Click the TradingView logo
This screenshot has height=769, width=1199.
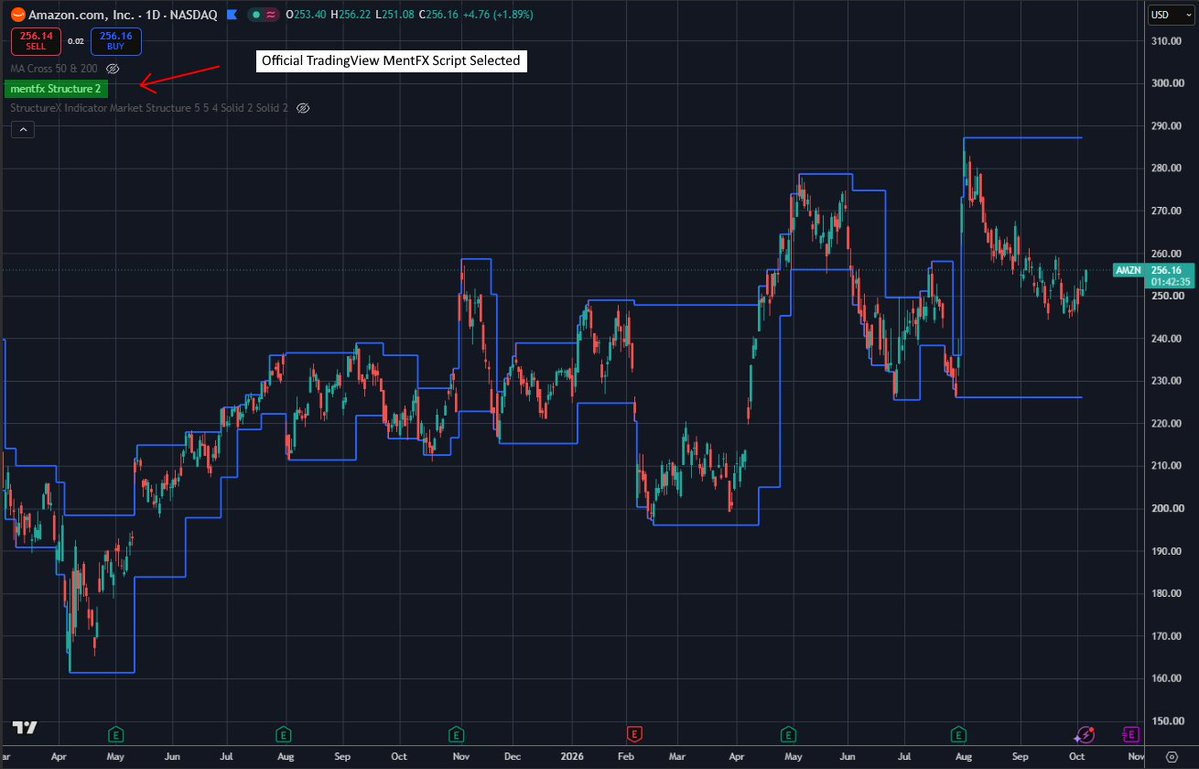24,728
